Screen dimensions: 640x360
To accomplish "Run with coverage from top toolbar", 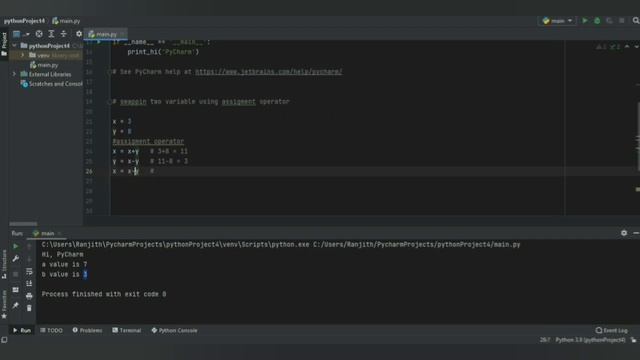I will 609,20.
